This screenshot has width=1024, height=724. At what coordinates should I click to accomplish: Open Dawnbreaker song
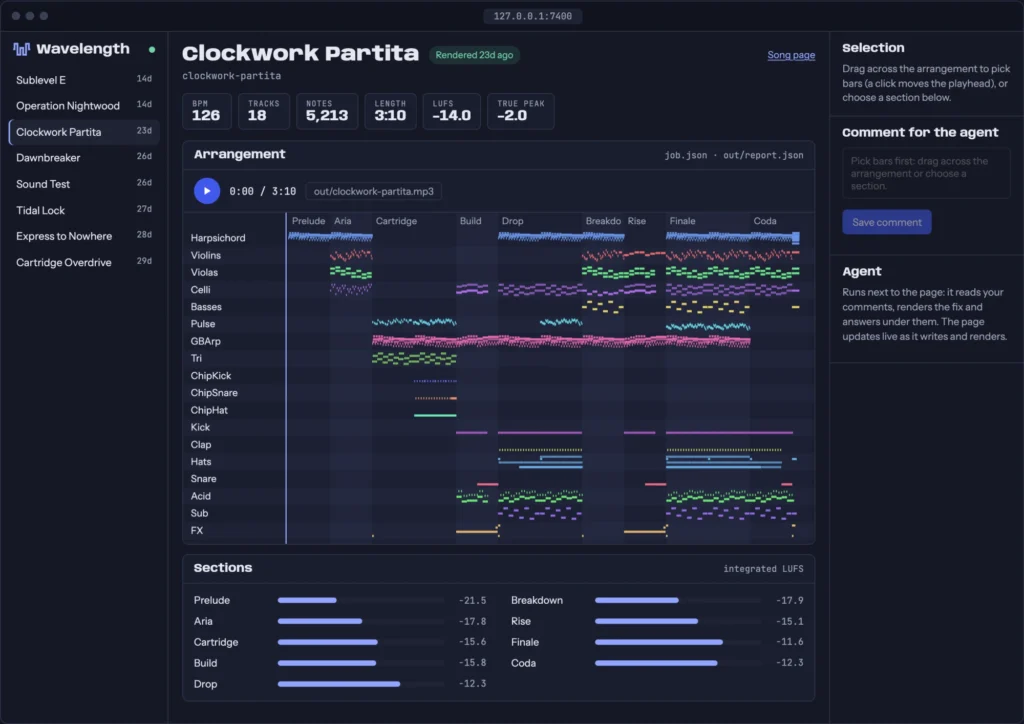click(x=84, y=158)
